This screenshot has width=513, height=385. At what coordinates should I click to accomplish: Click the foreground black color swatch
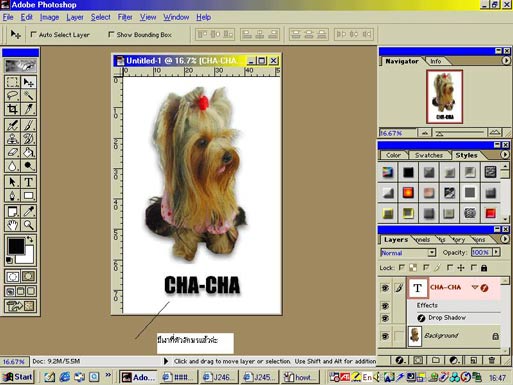15,246
